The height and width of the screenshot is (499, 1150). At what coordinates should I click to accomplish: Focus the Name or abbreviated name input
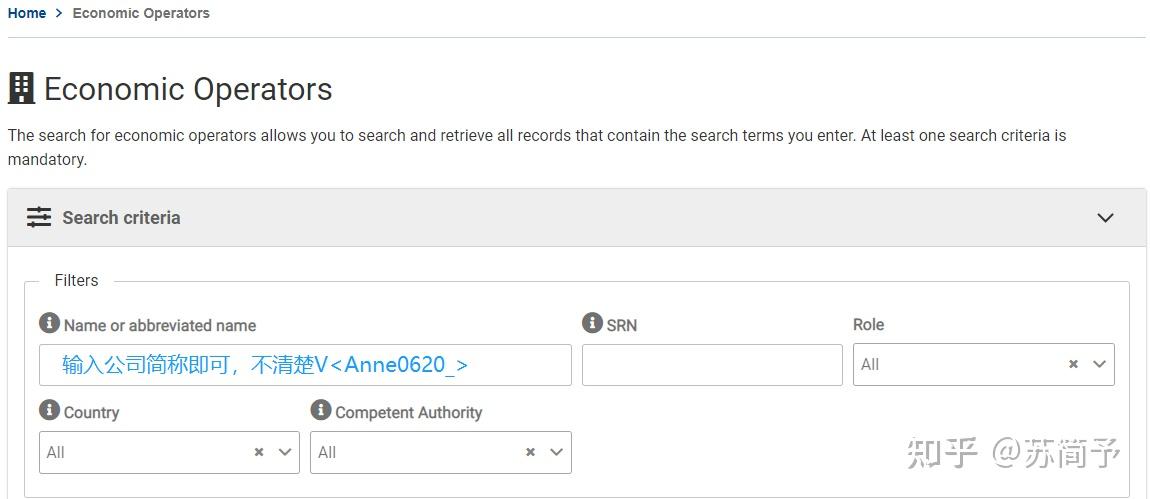point(305,365)
